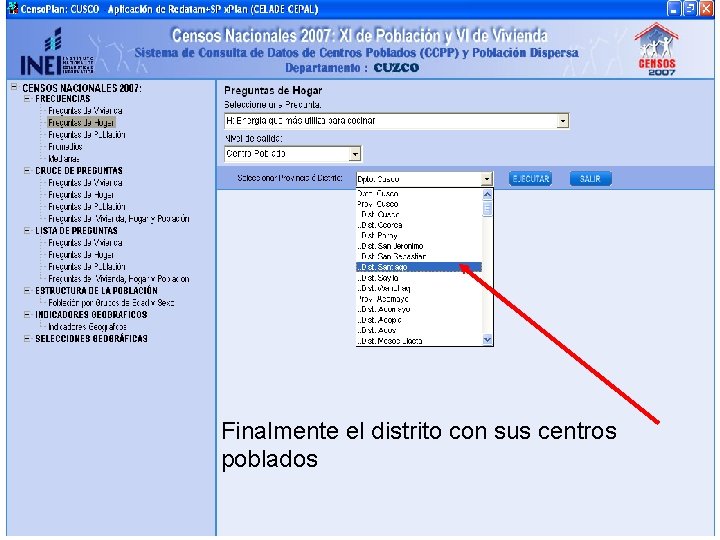Choose Prov. Acomayo in the list

[419, 299]
